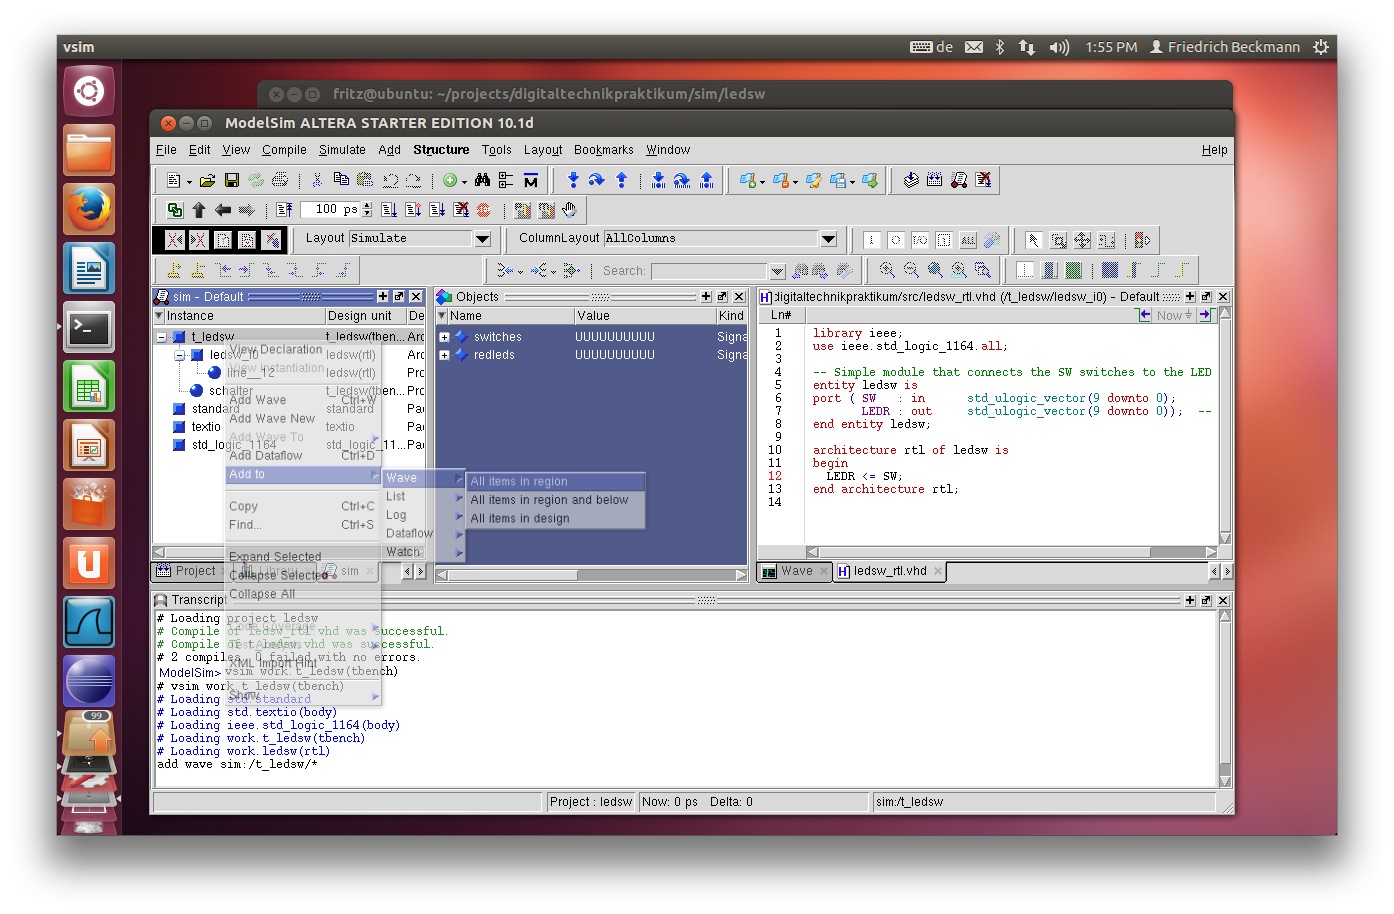Switch to the Wave tab
The height and width of the screenshot is (914, 1394).
(x=796, y=571)
